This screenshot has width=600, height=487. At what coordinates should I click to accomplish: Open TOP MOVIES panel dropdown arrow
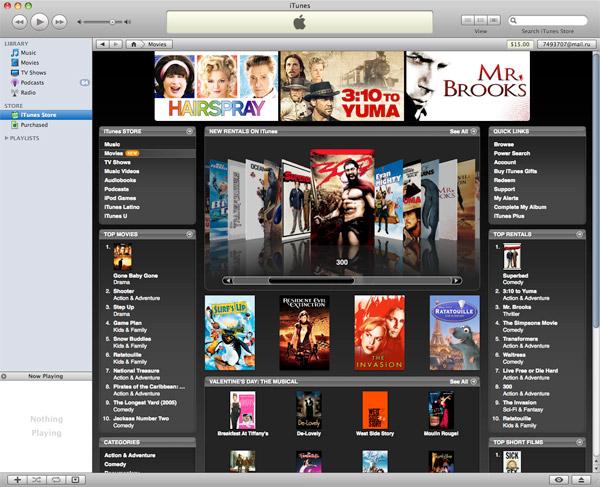tap(189, 234)
